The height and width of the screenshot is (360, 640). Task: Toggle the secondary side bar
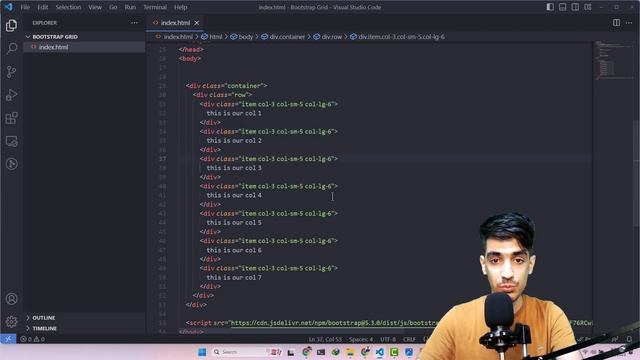[x=575, y=7]
